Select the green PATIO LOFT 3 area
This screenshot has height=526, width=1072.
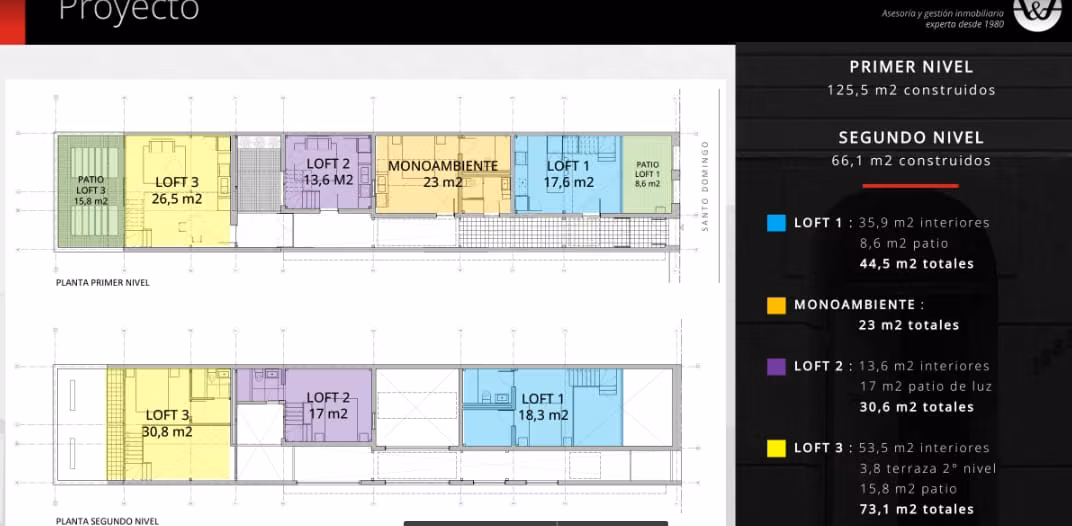pyautogui.click(x=90, y=191)
